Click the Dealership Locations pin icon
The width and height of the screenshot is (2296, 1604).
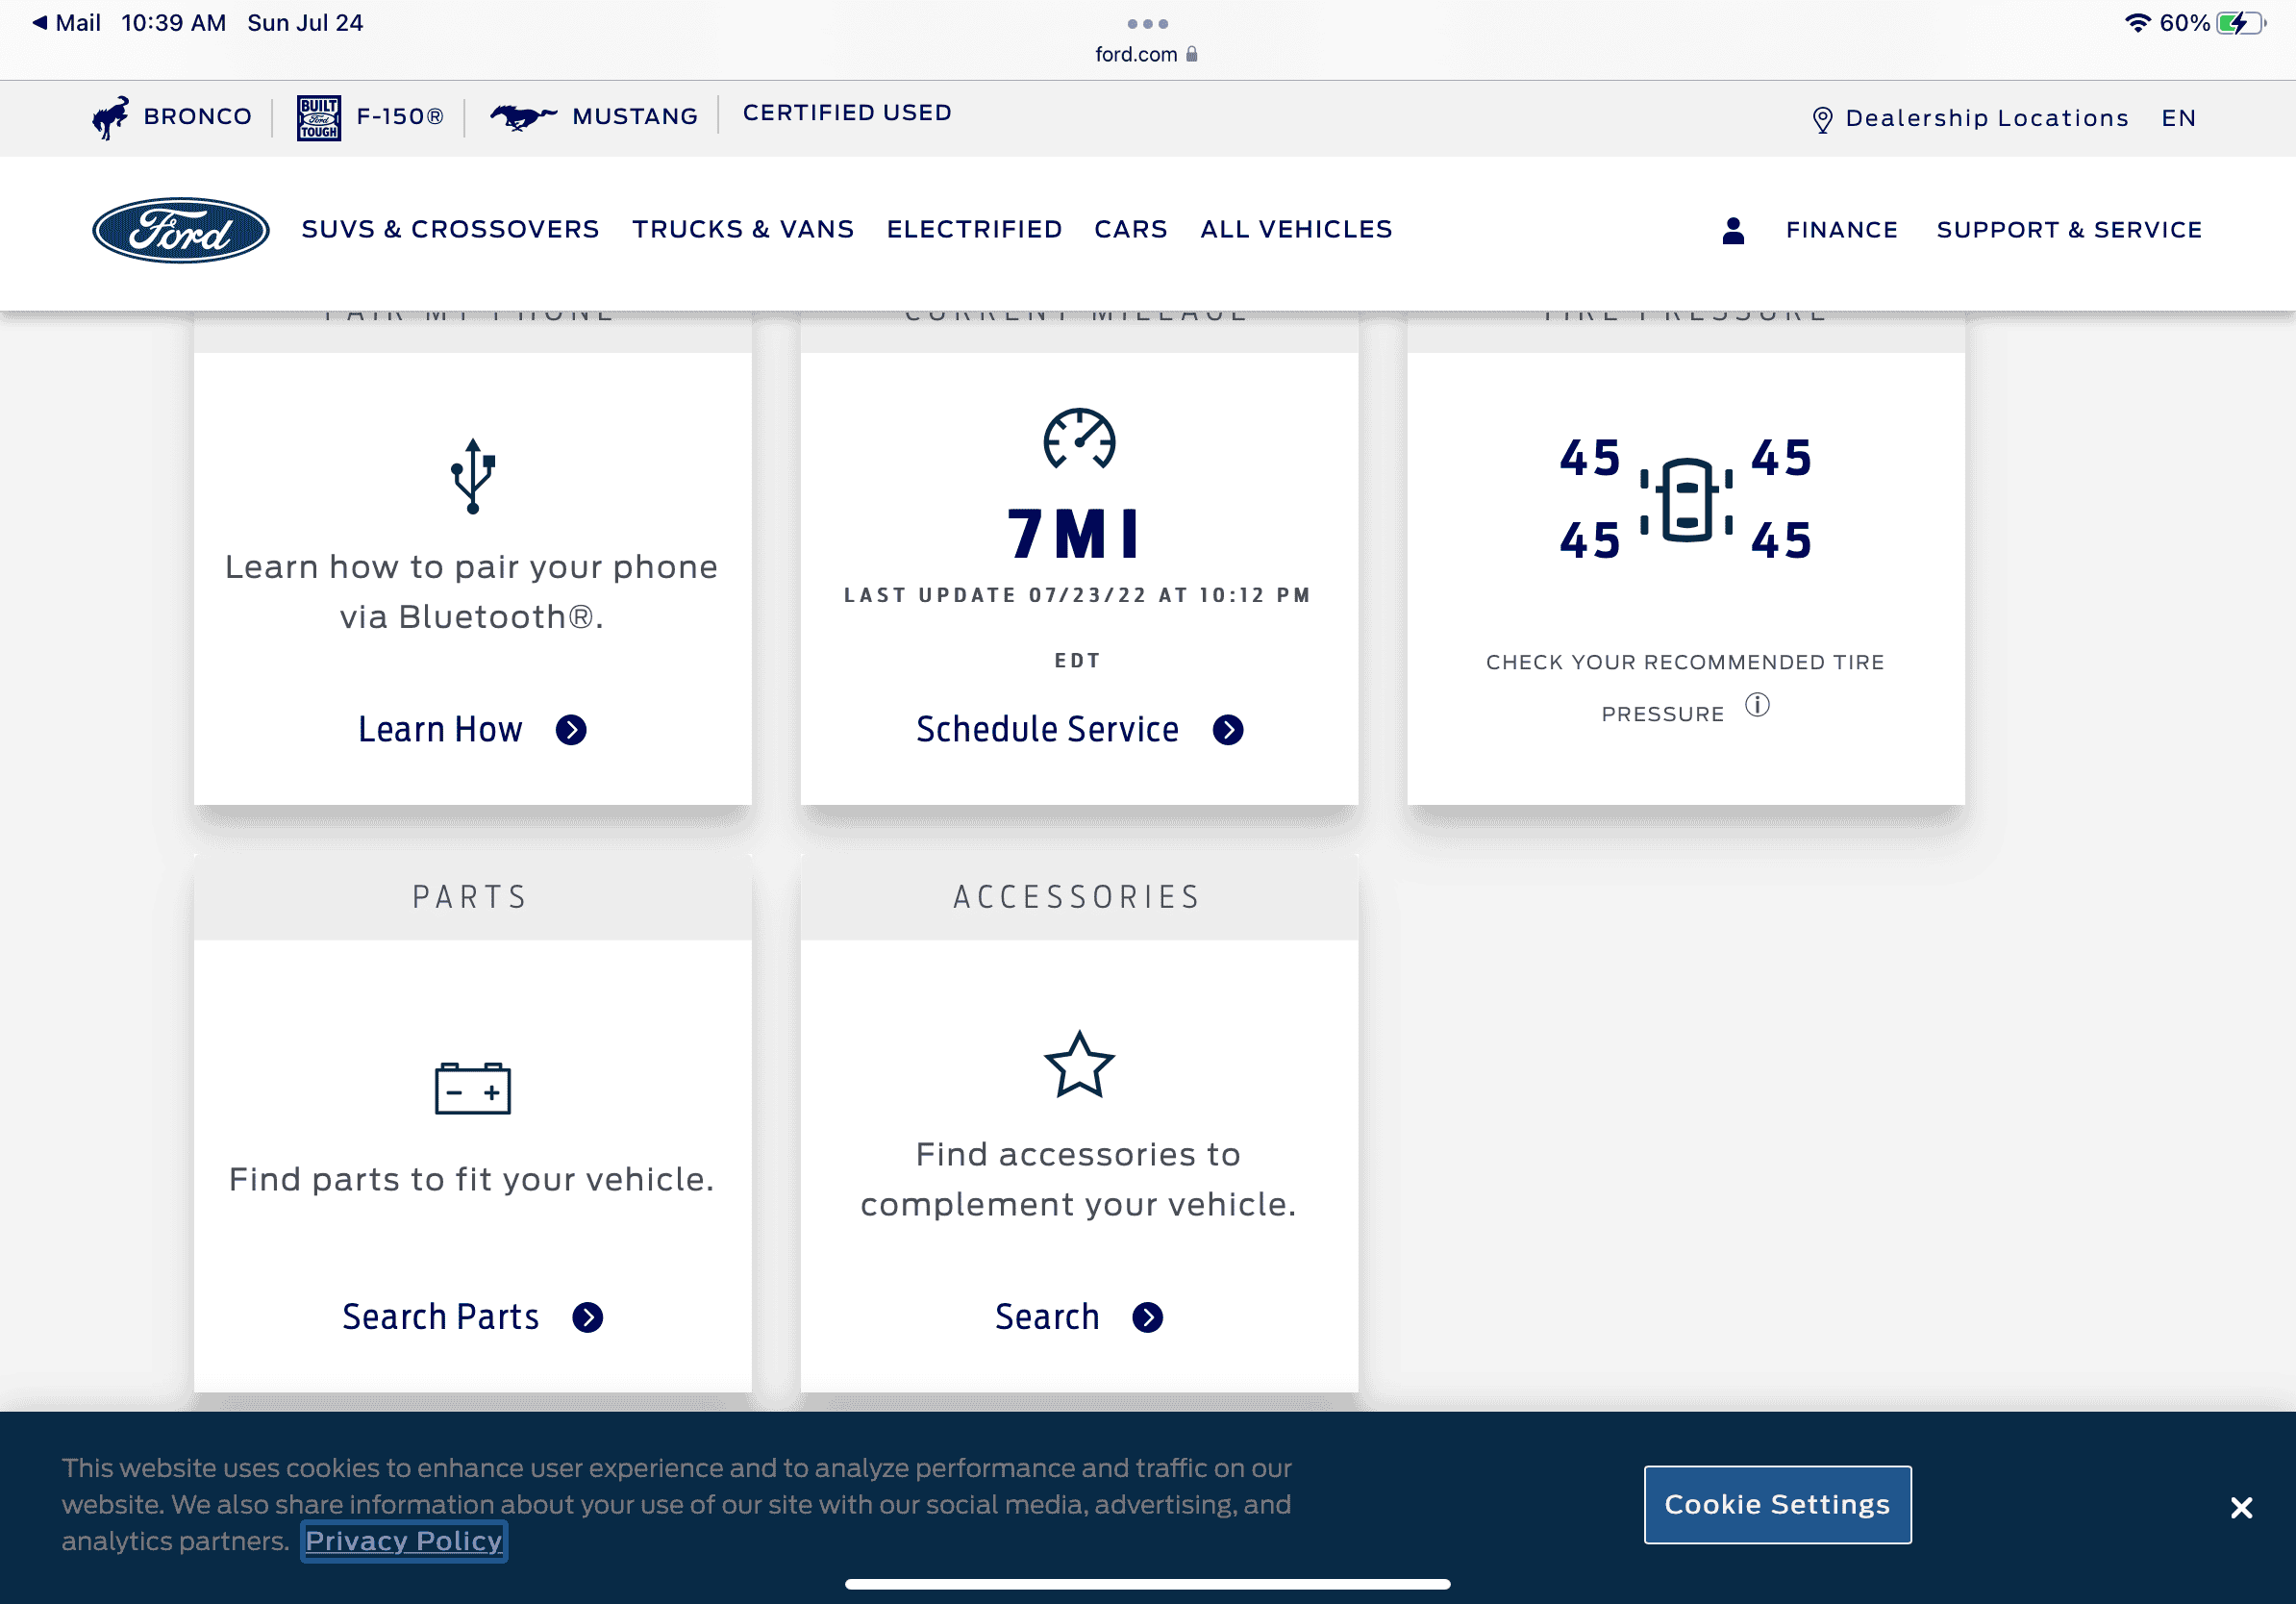pyautogui.click(x=1822, y=119)
